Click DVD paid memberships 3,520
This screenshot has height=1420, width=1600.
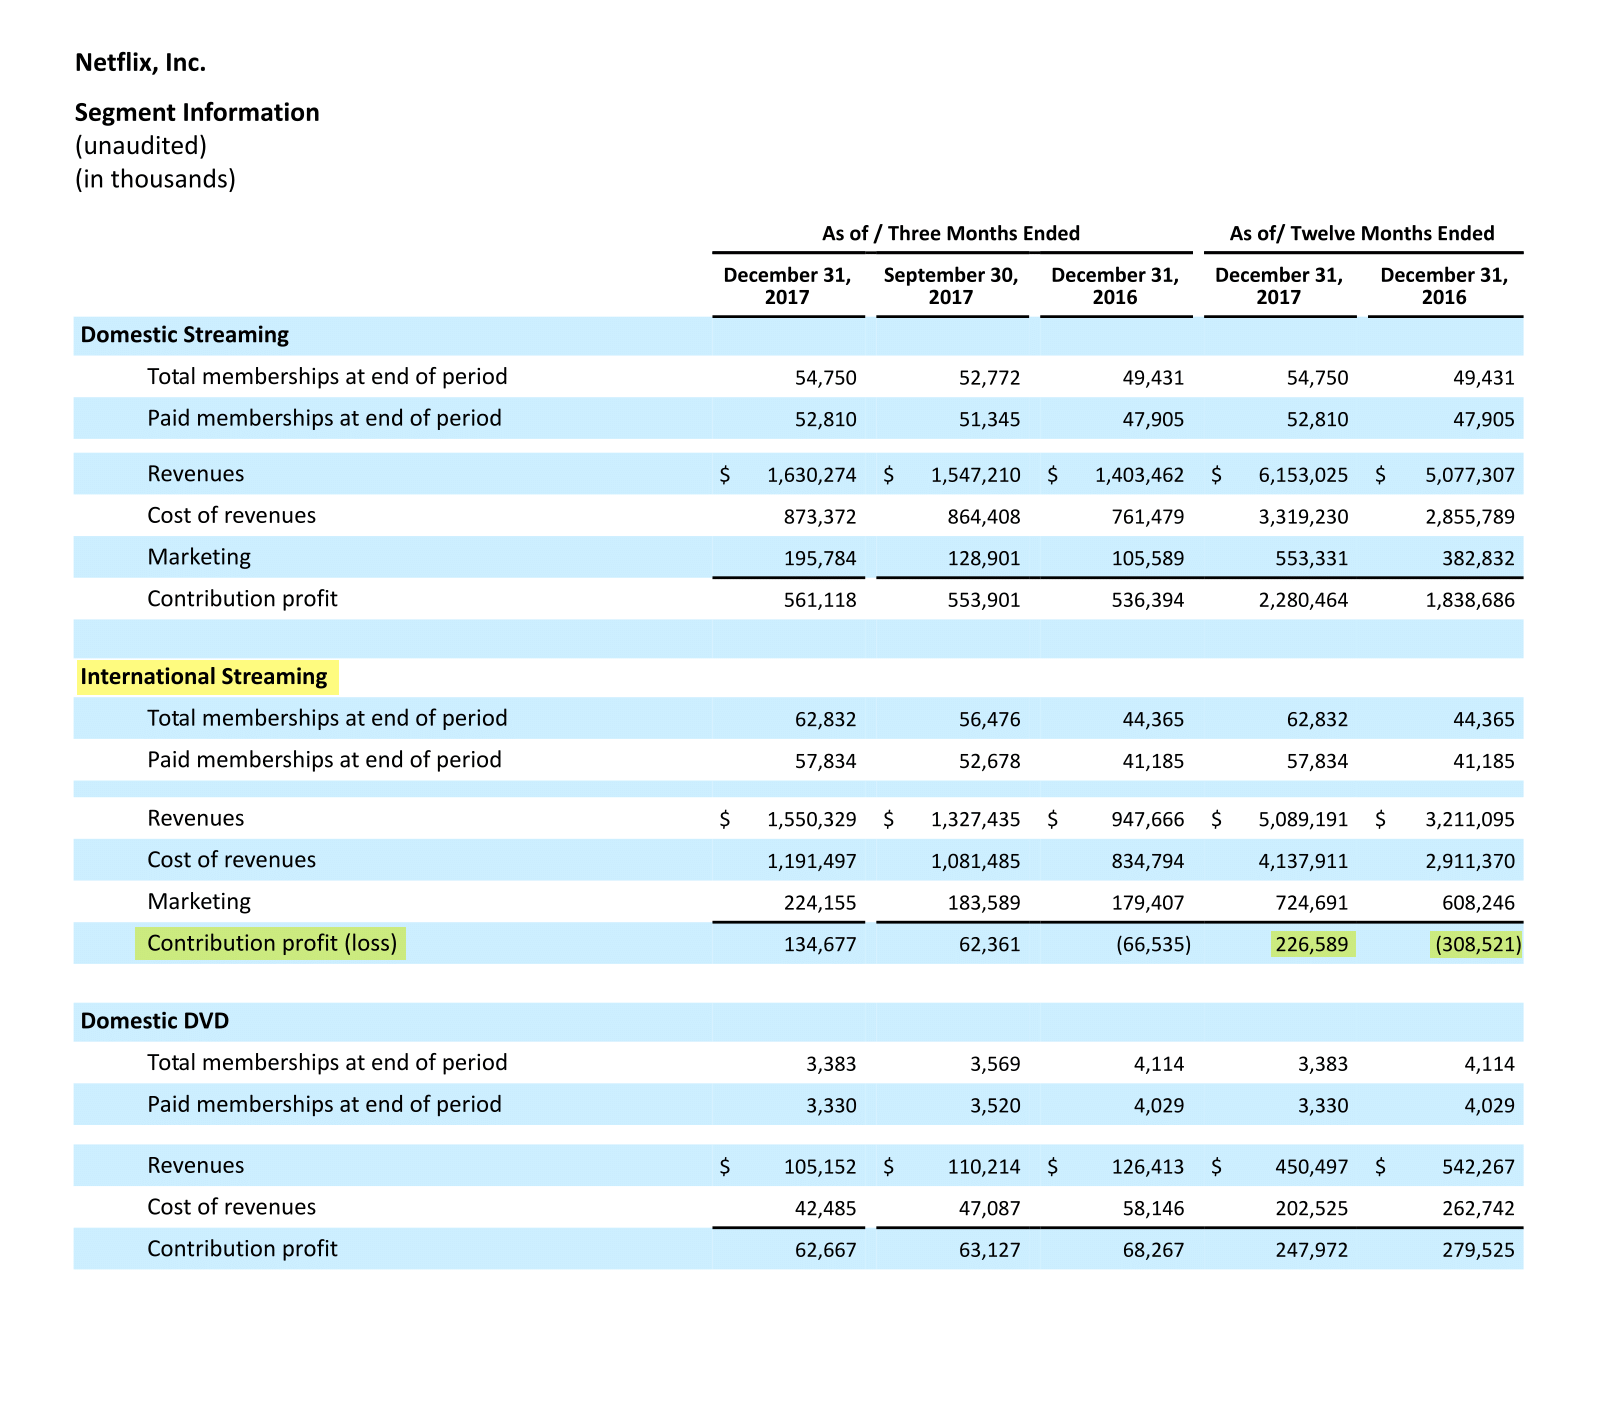995,1106
